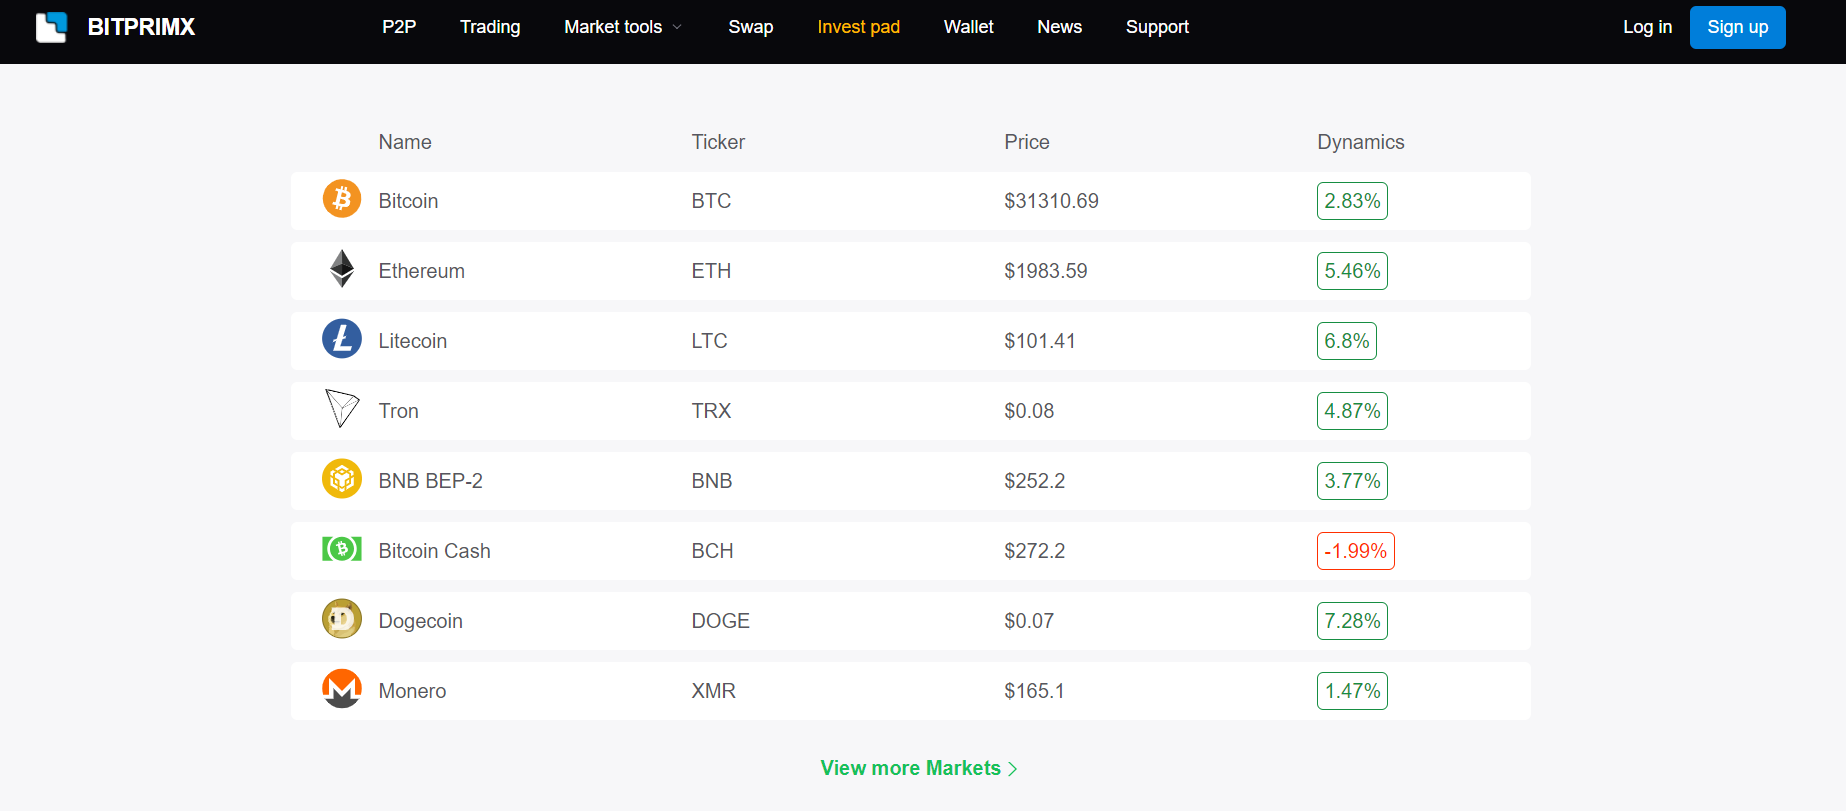Select the Ethereum logo icon
Viewport: 1846px width, 811px height.
(341, 269)
